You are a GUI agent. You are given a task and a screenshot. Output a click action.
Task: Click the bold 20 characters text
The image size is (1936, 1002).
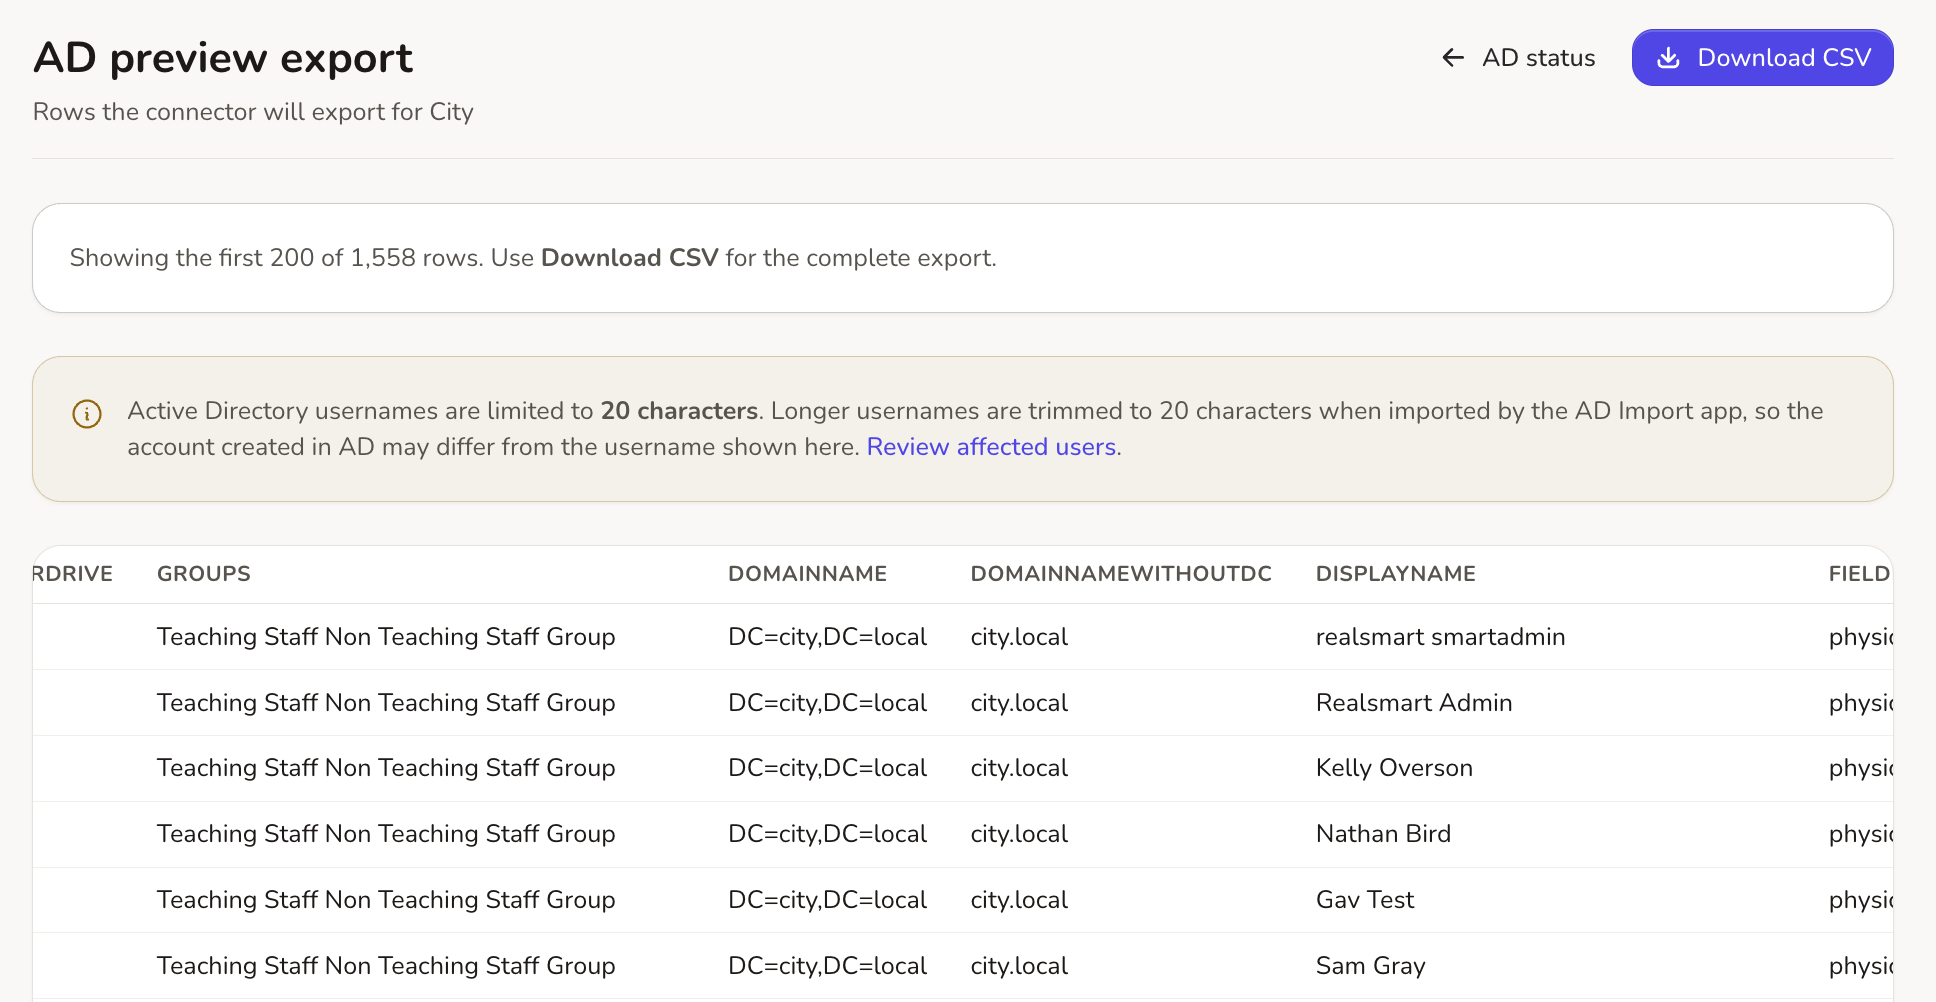679,411
